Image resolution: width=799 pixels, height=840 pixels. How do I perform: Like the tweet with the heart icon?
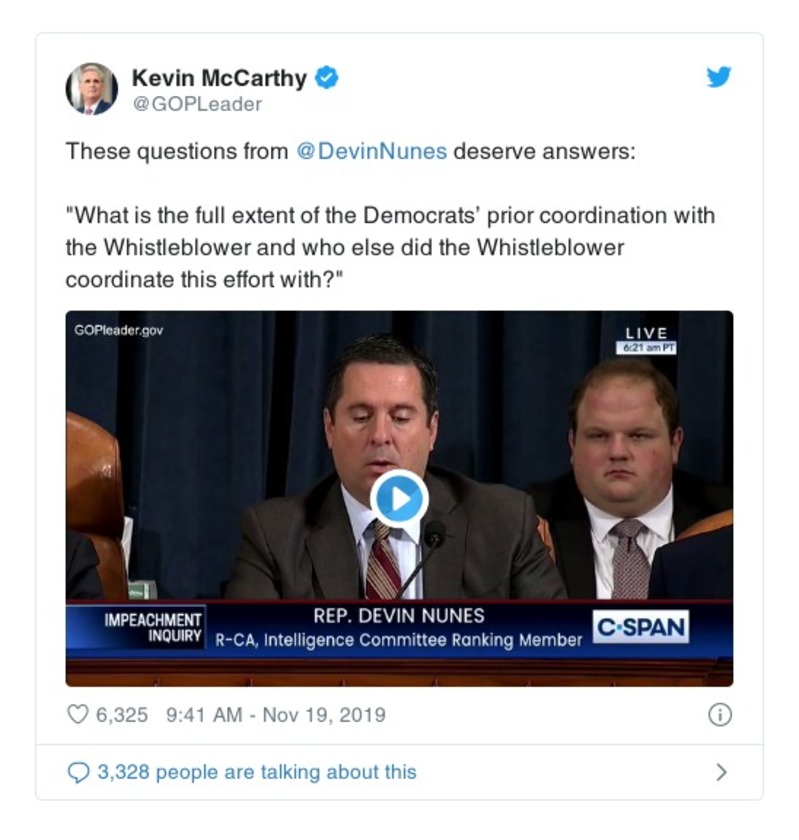pos(77,715)
